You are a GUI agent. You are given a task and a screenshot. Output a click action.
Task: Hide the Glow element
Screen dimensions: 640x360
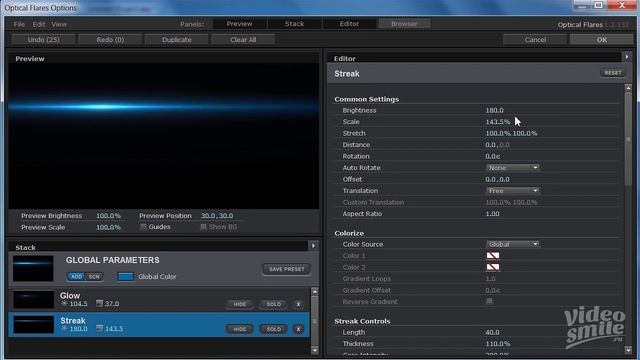[x=240, y=304]
